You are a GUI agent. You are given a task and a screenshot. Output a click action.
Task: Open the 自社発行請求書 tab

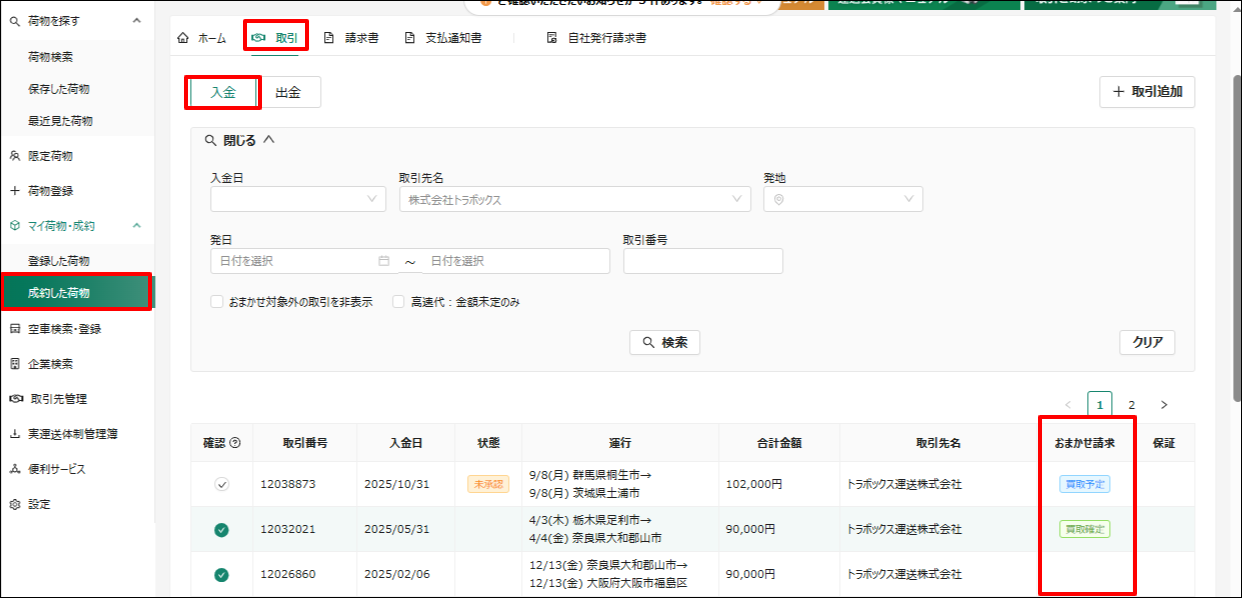pos(596,38)
